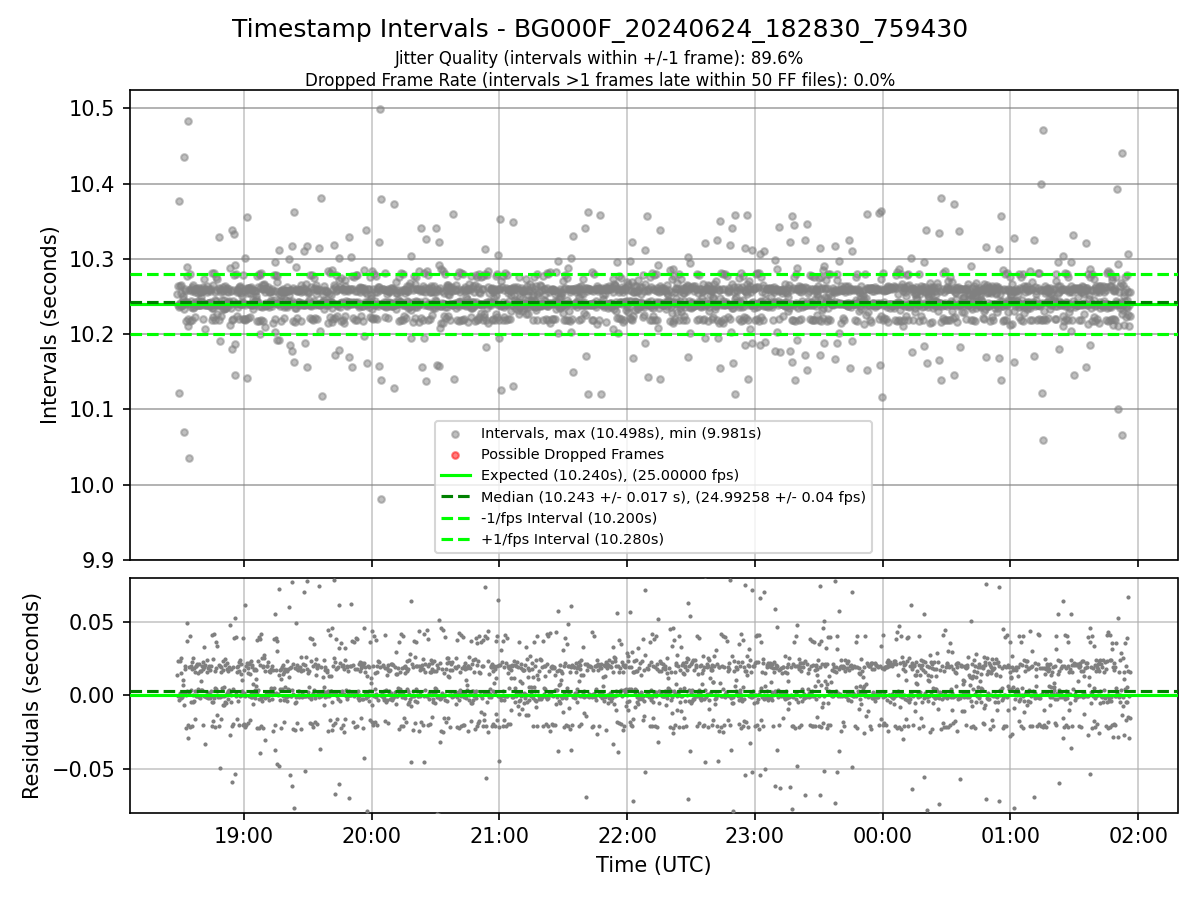Click the plot title 'Timestamp Intervals - BG000F_20240624_182830_759430'
Viewport: 1200px width, 900px height.
point(600,29)
